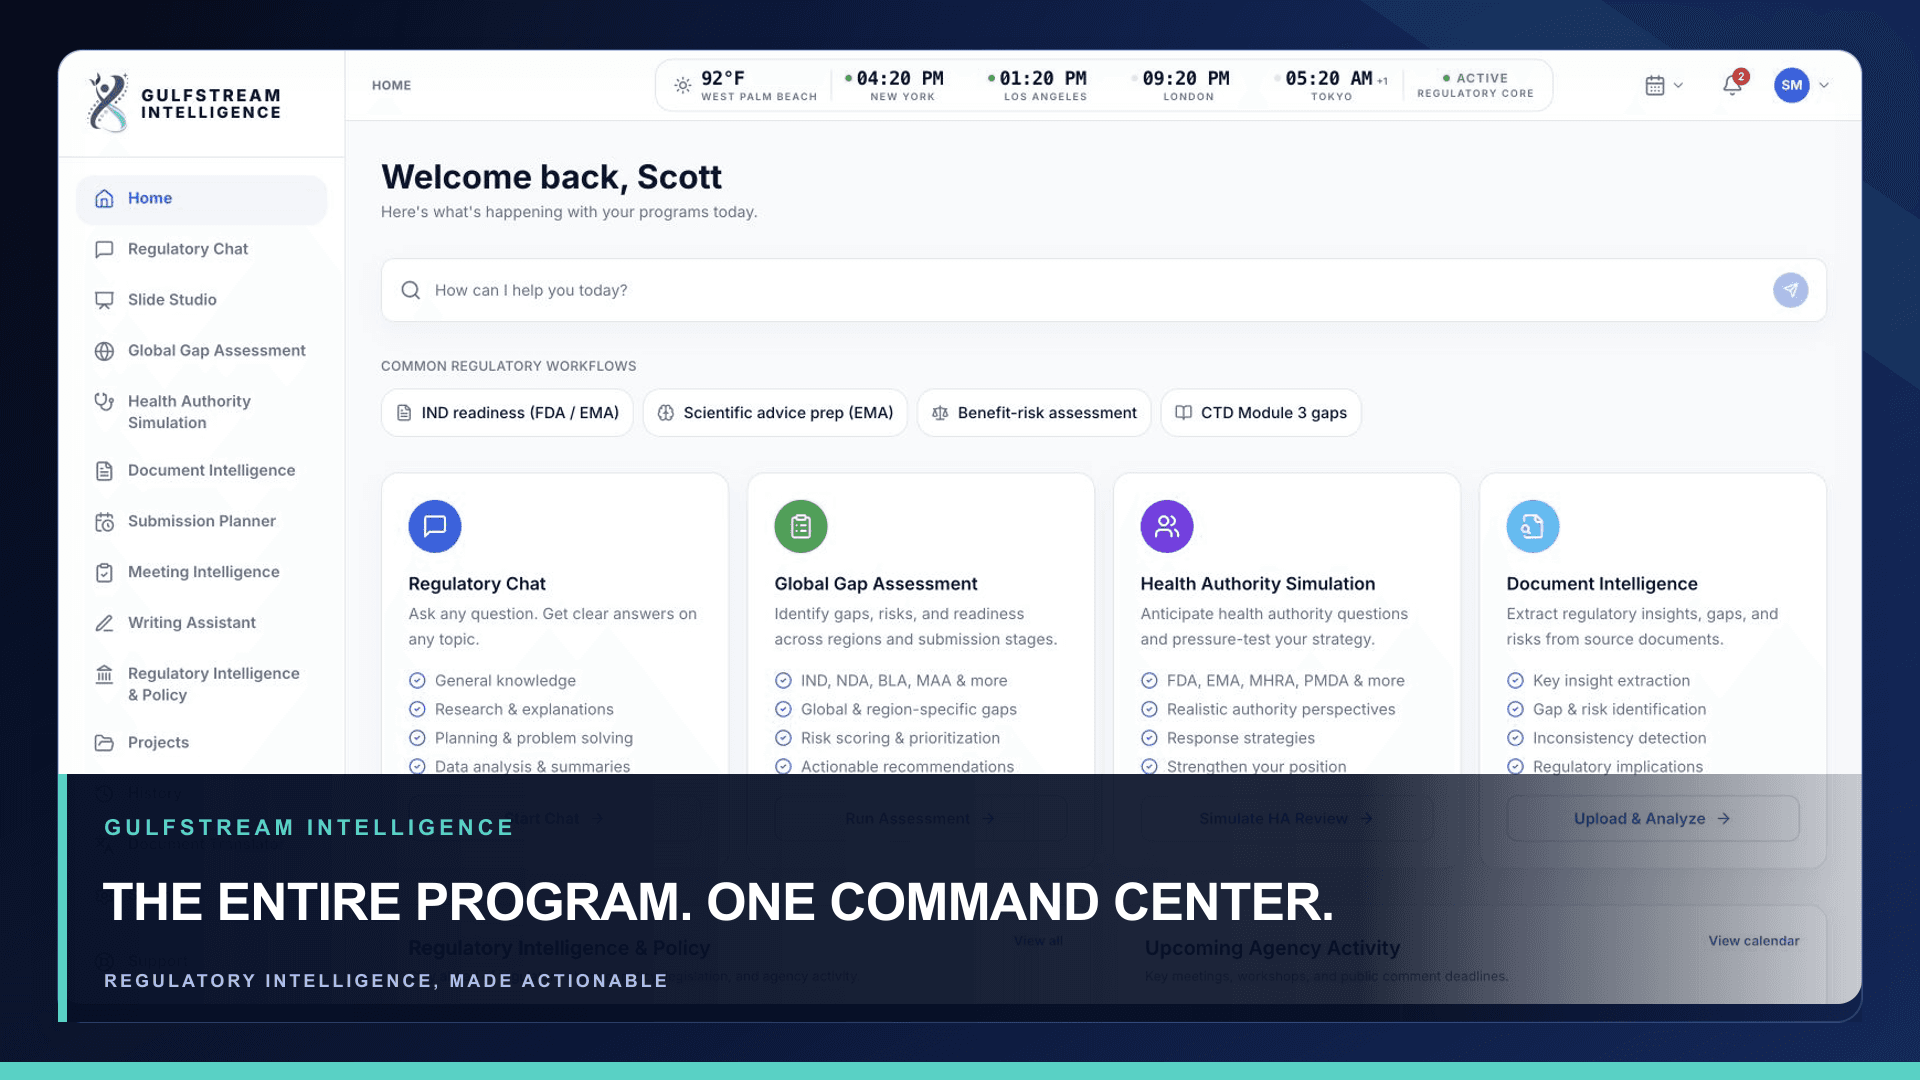The height and width of the screenshot is (1080, 1920).
Task: Click the HOME breadcrumb label
Action: (x=391, y=86)
